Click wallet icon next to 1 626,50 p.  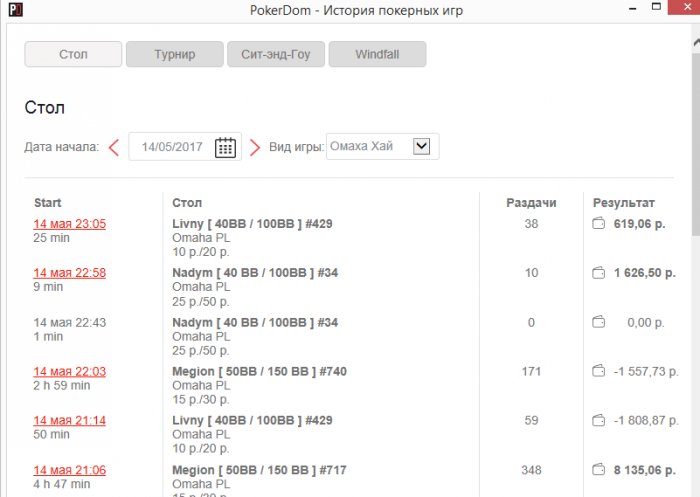(598, 272)
